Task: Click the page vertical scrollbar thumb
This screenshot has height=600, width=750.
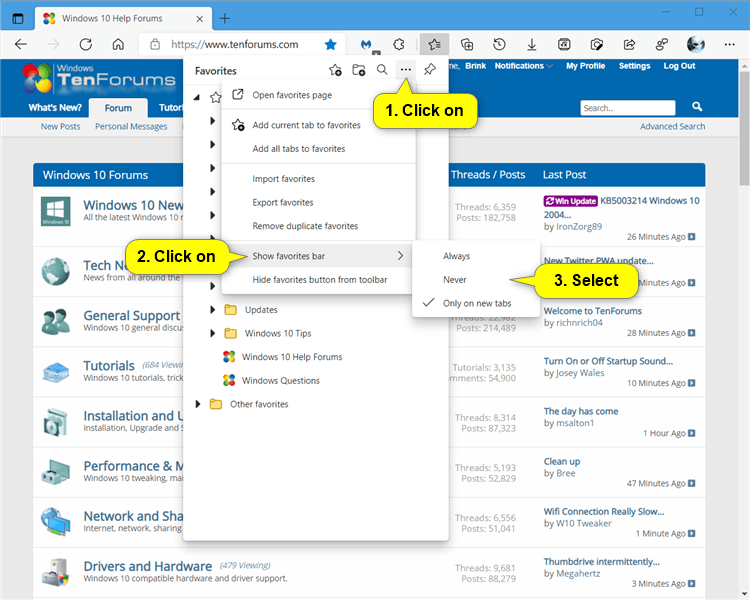Action: pos(744,128)
